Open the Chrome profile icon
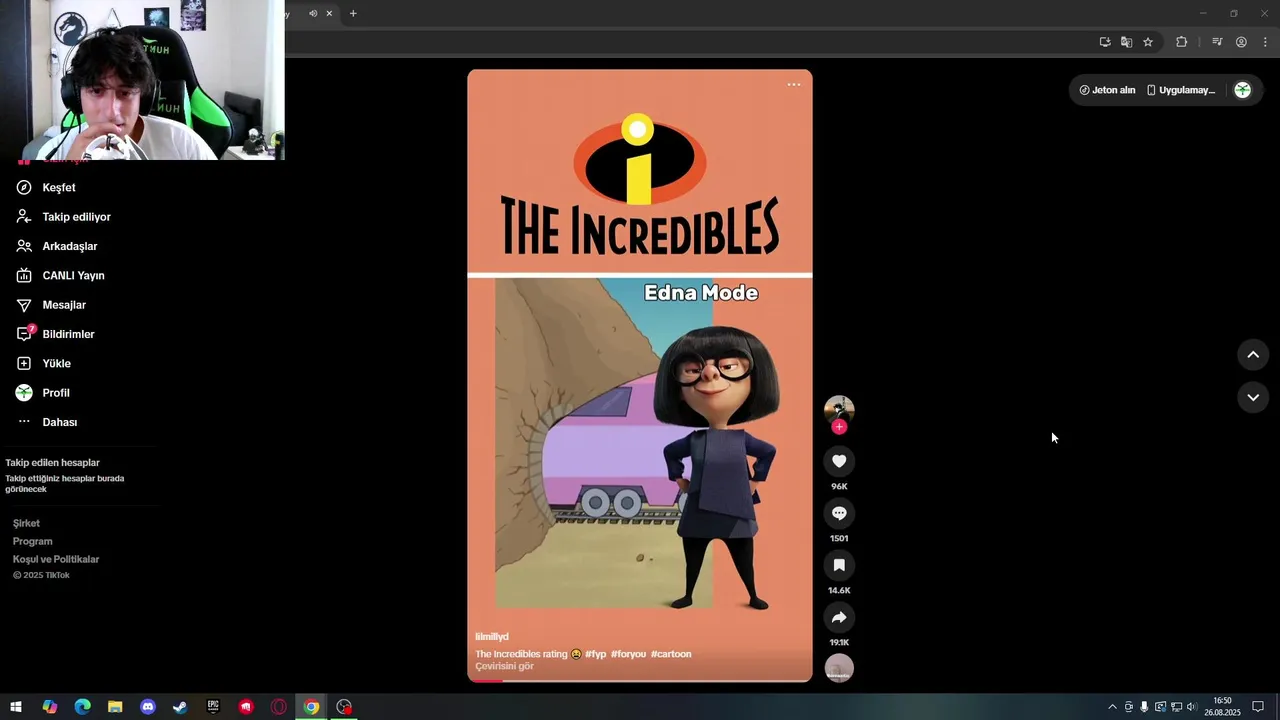 [1241, 42]
